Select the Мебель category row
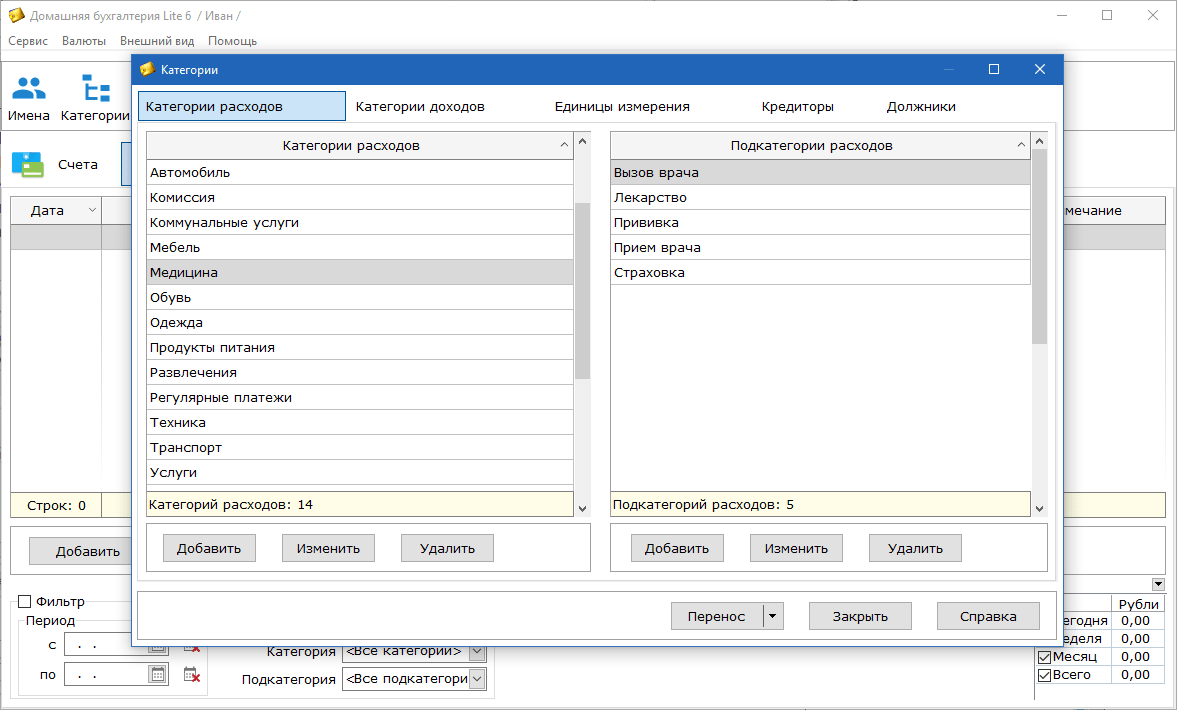The height and width of the screenshot is (710, 1177). tap(360, 247)
